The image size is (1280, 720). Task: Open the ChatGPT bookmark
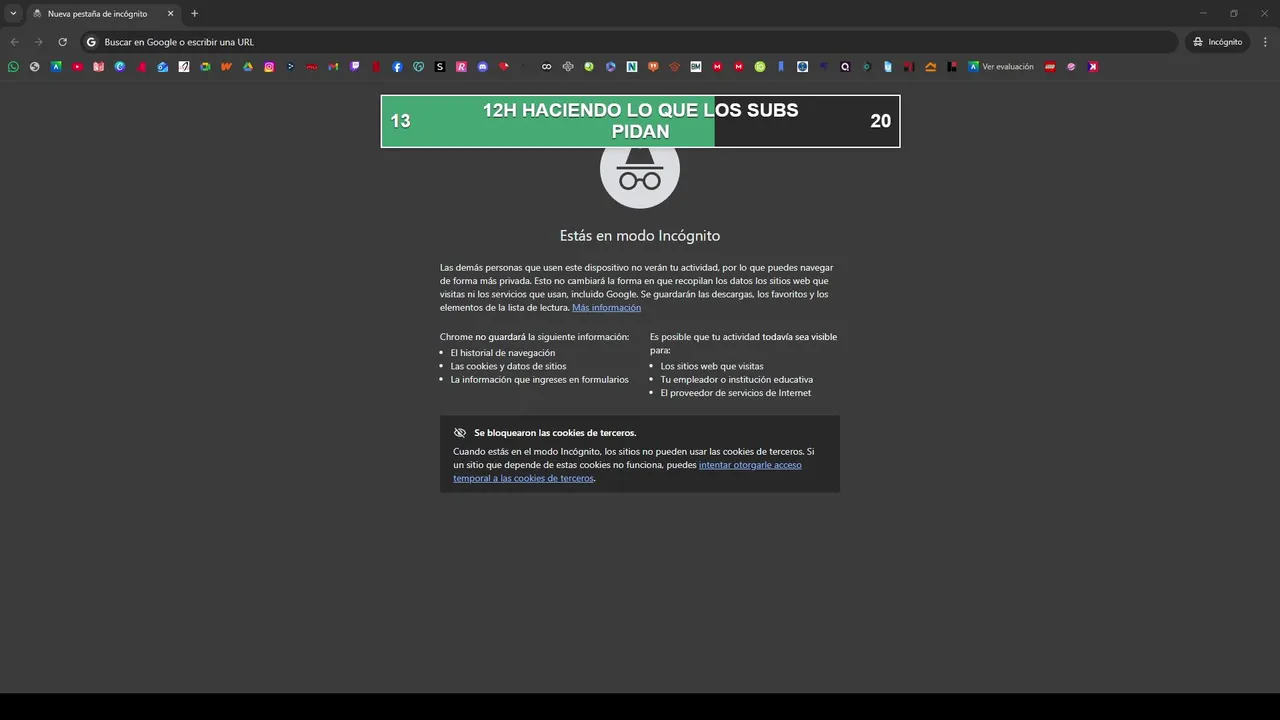coord(568,67)
